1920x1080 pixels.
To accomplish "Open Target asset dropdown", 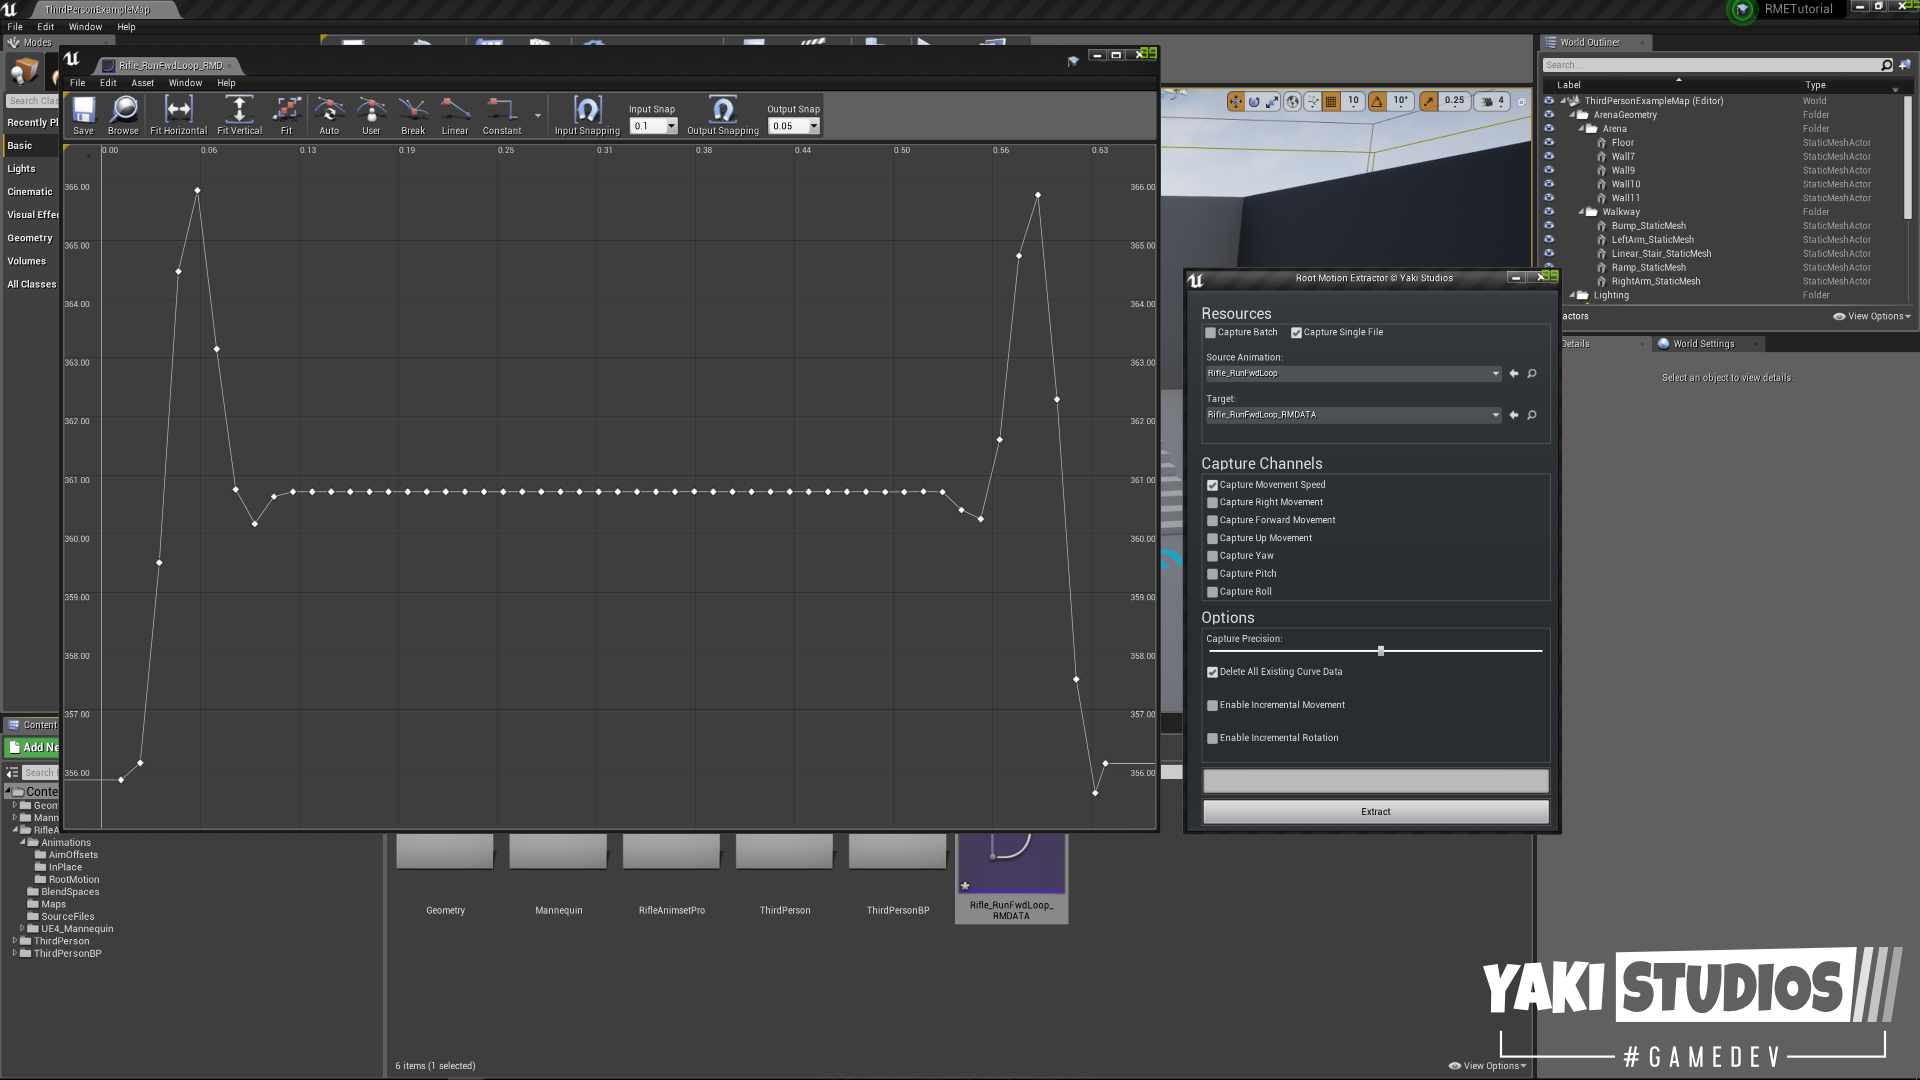I will [x=1353, y=415].
